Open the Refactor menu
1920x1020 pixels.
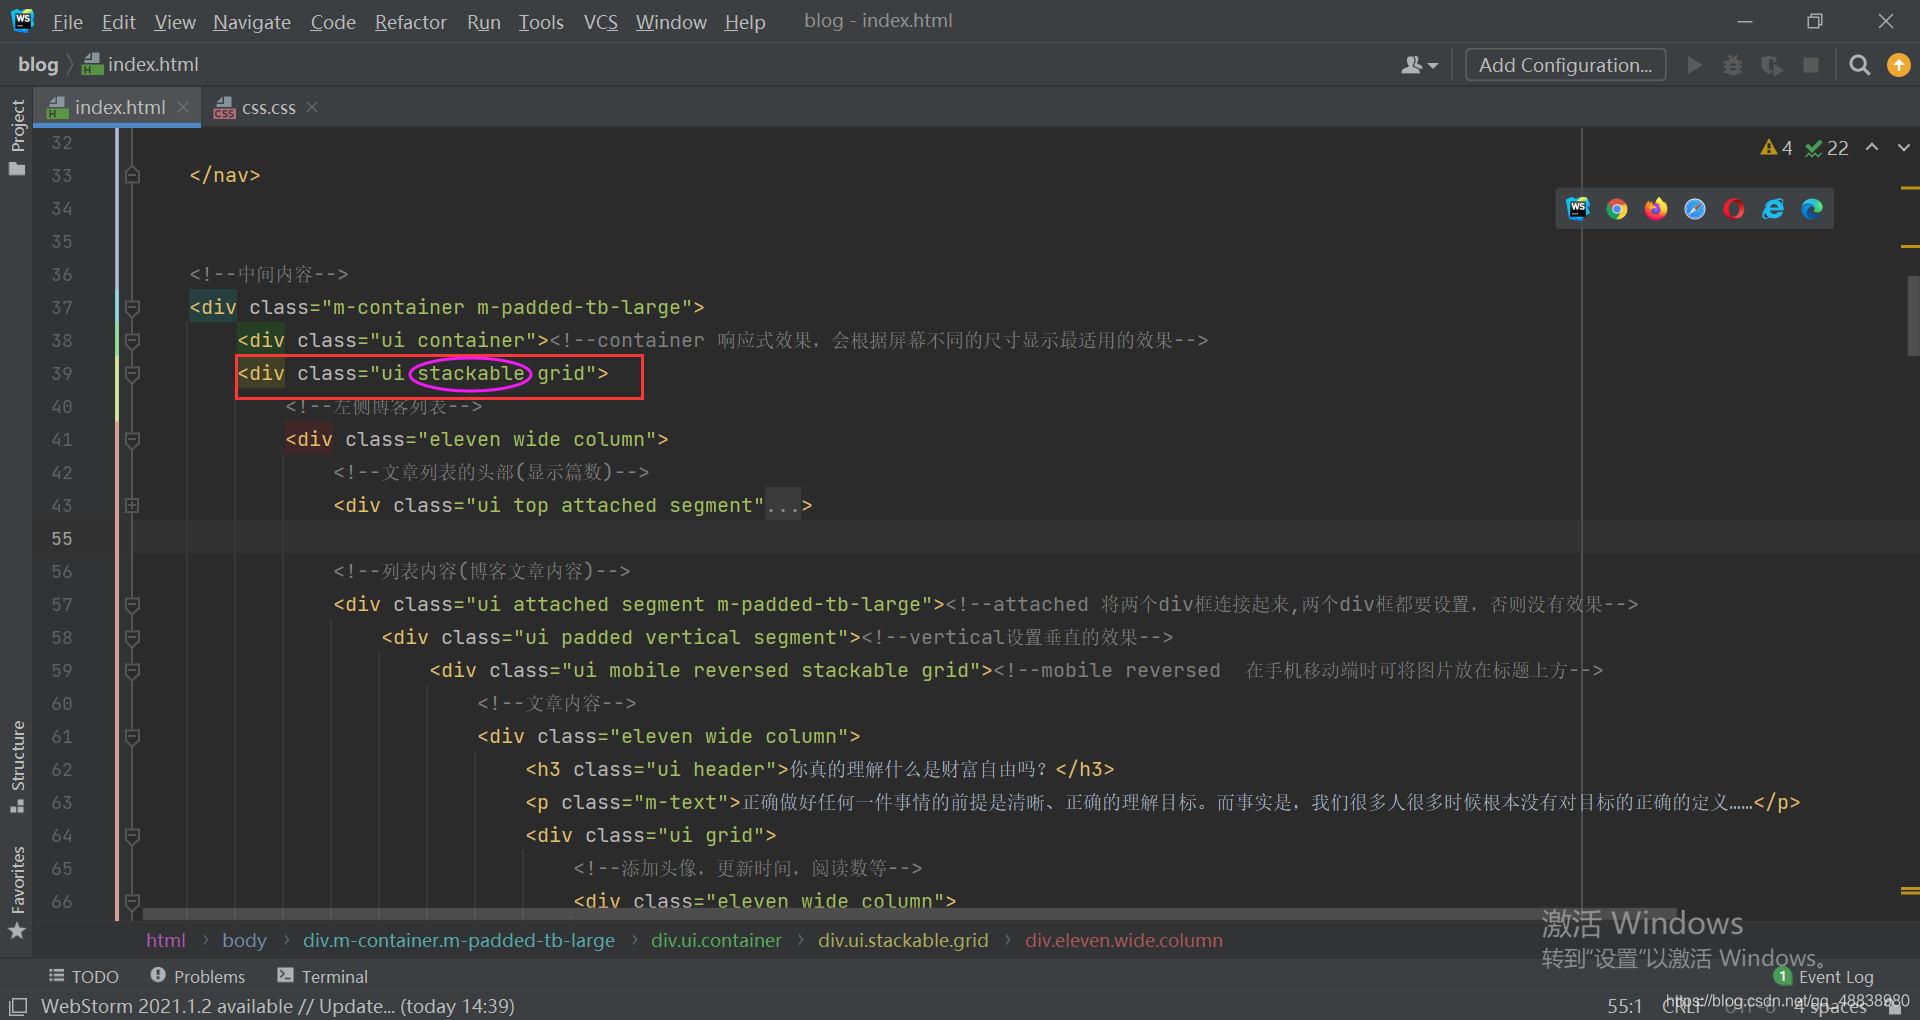[410, 22]
